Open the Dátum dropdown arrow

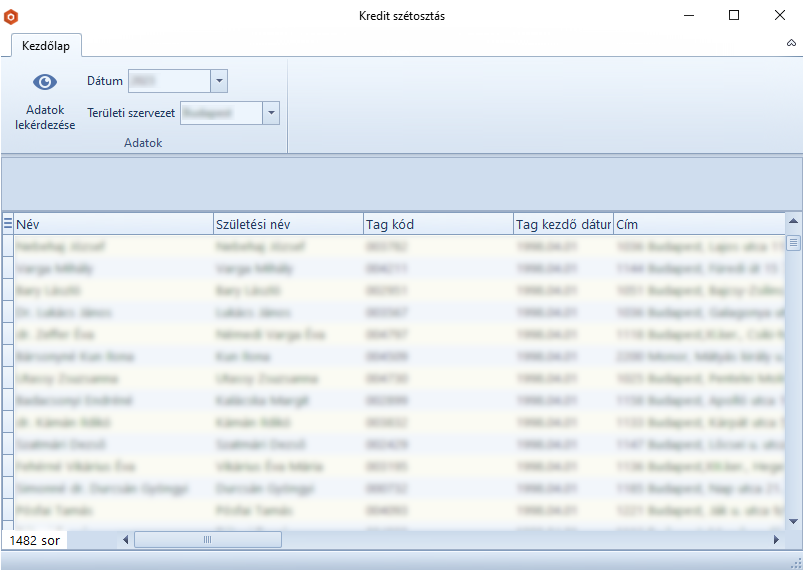(x=220, y=81)
